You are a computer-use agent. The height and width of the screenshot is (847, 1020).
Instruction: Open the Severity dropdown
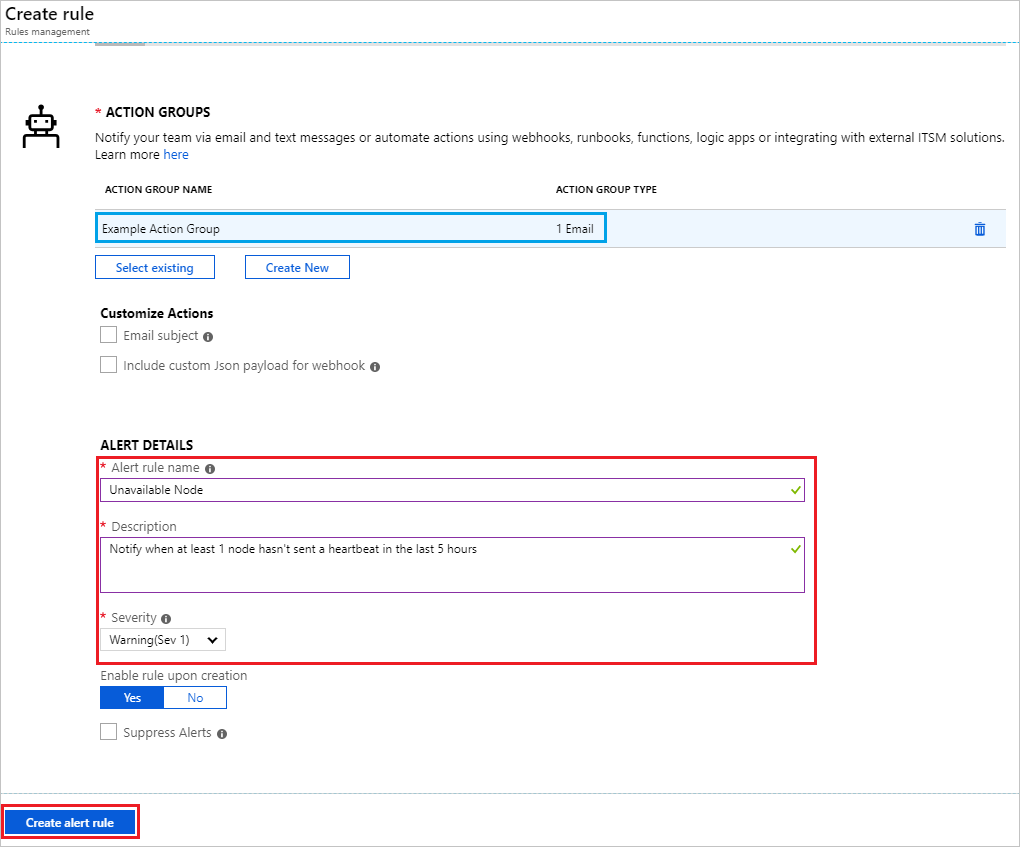(163, 639)
